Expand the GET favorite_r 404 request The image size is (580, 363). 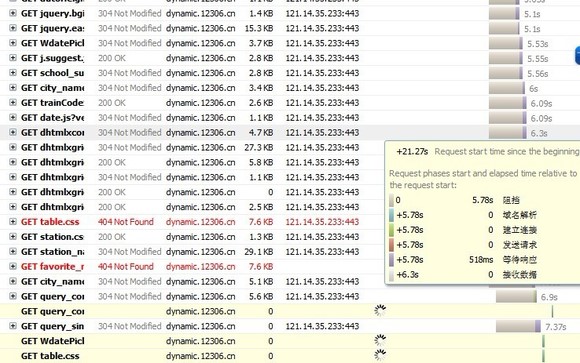(x=13, y=266)
